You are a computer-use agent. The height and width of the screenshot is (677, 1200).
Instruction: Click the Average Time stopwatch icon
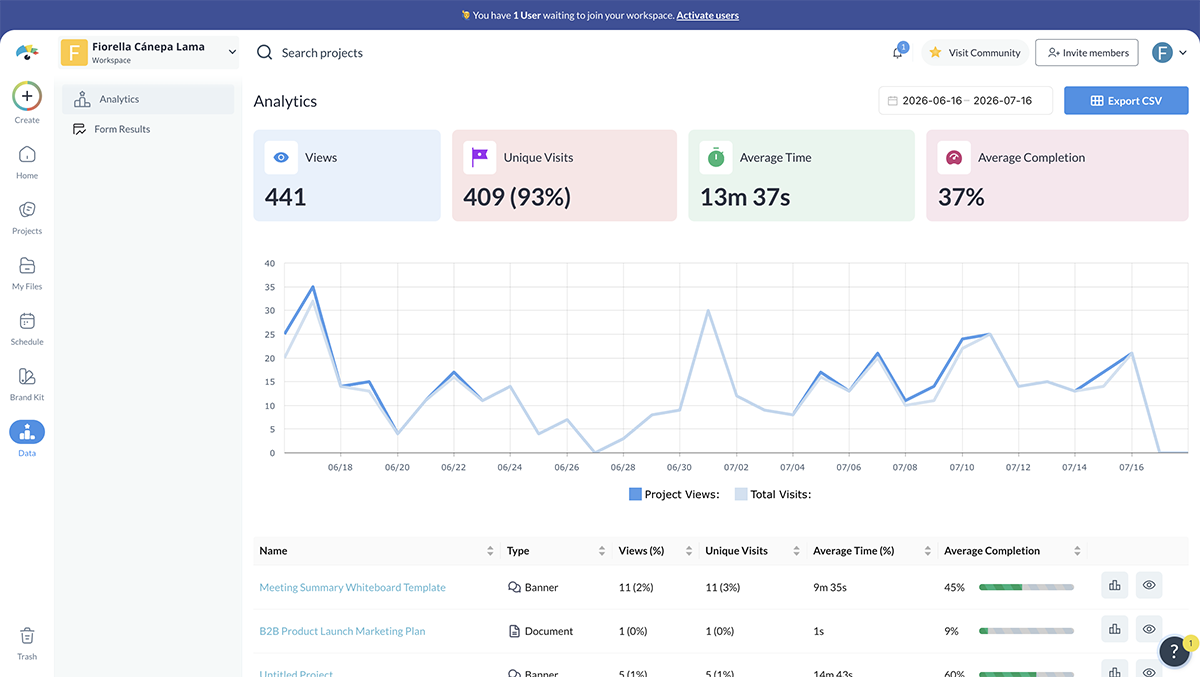(716, 158)
